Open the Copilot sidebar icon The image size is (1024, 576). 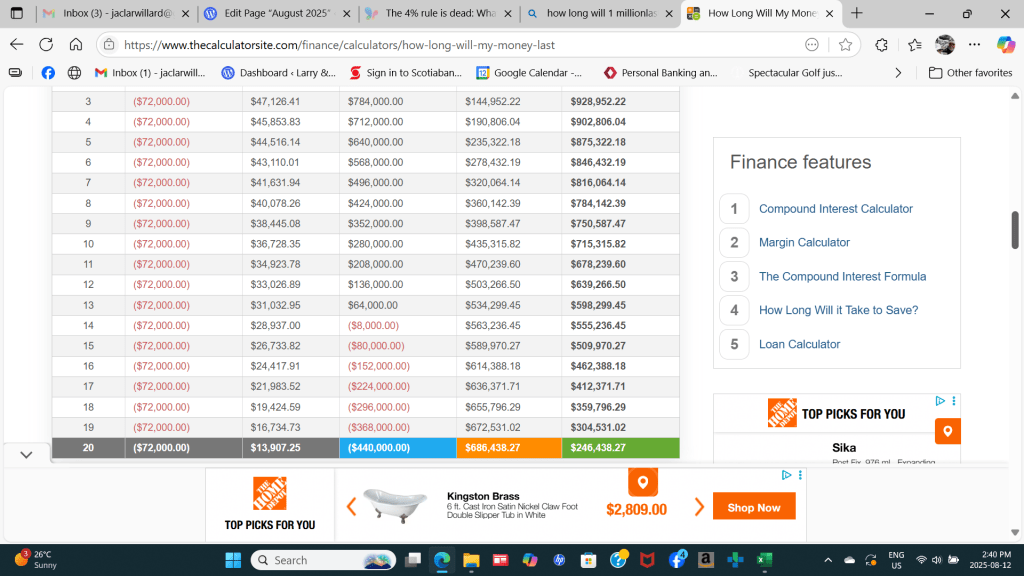click(1006, 45)
